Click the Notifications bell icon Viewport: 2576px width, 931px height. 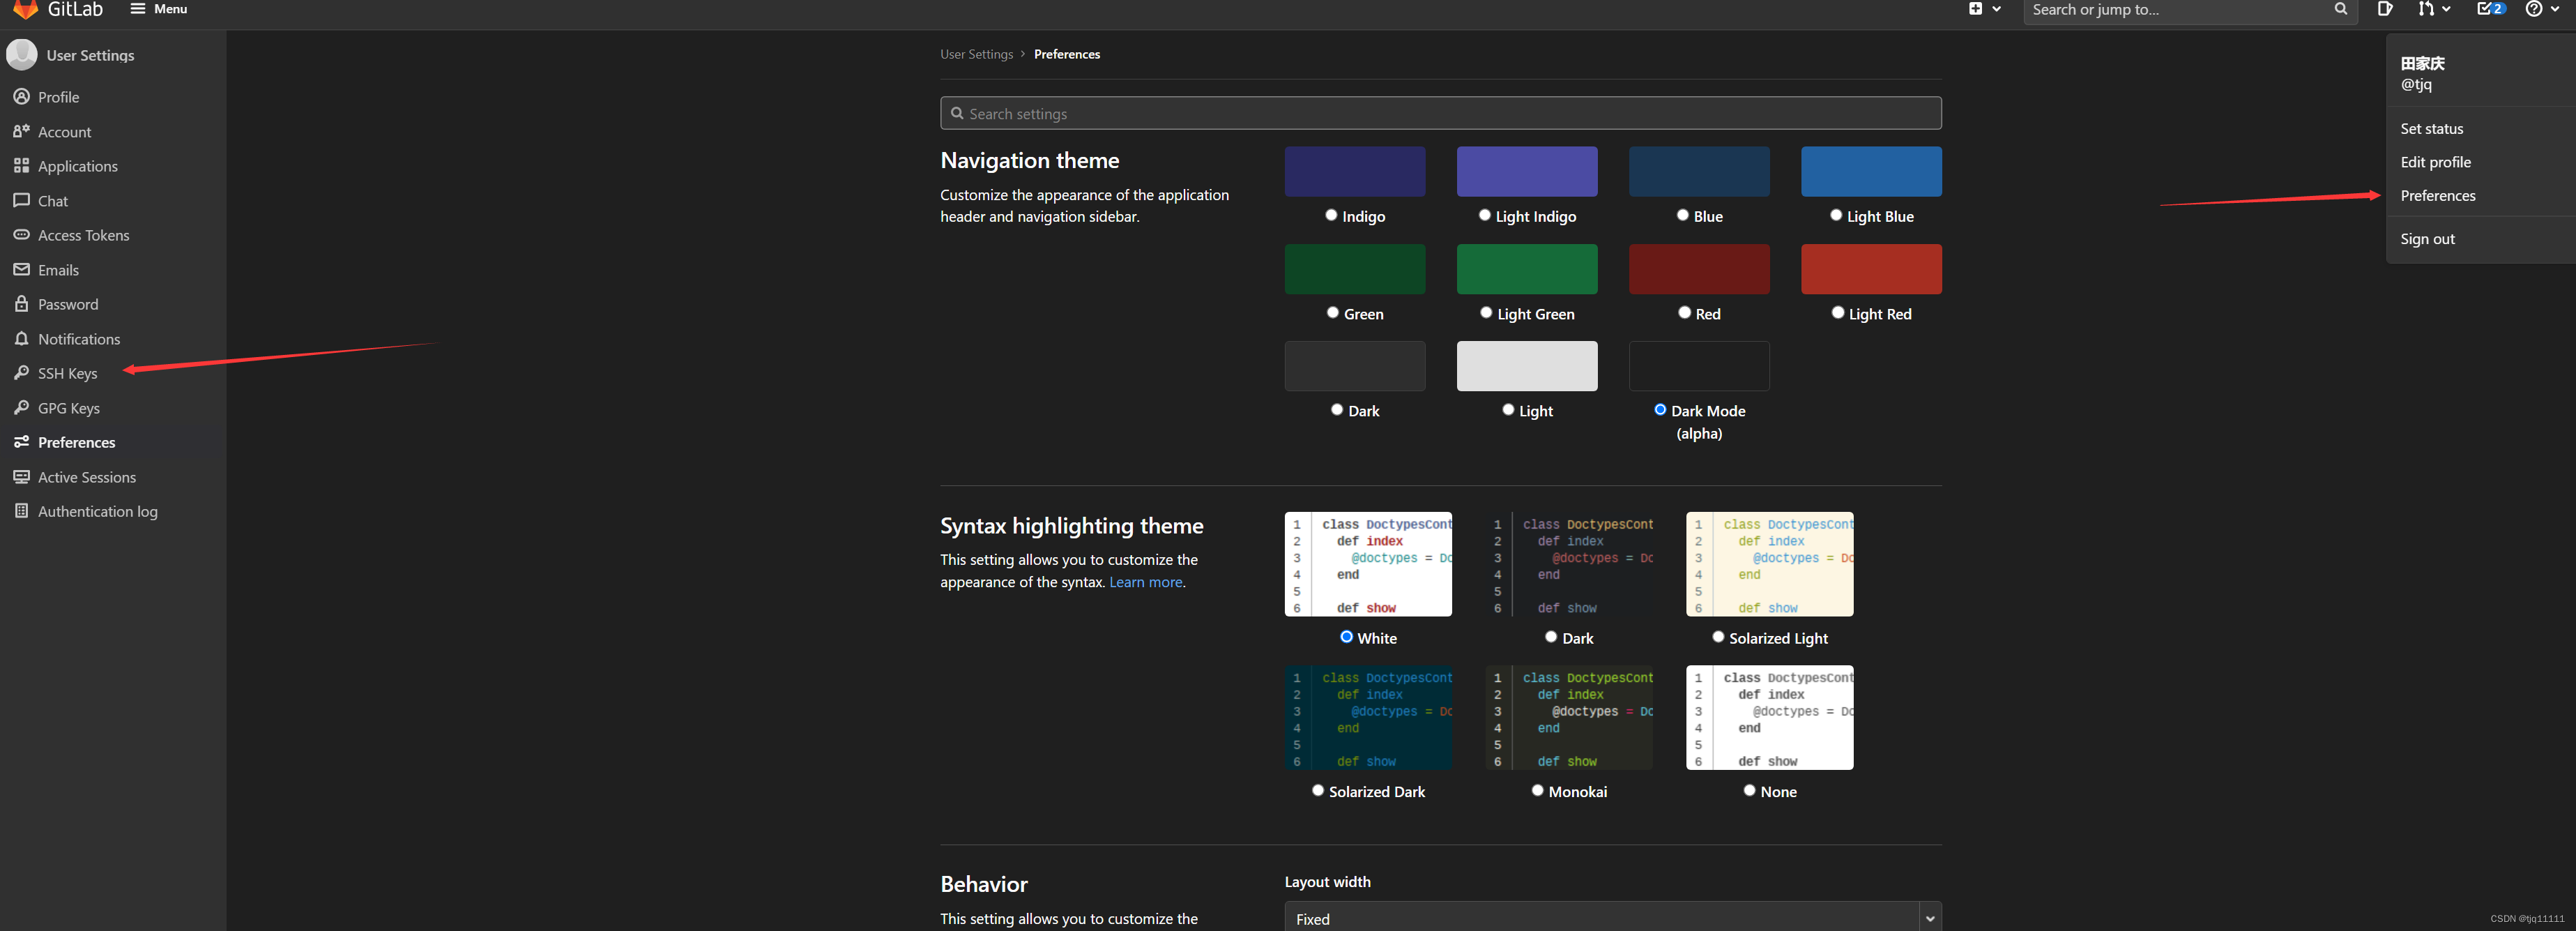21,339
